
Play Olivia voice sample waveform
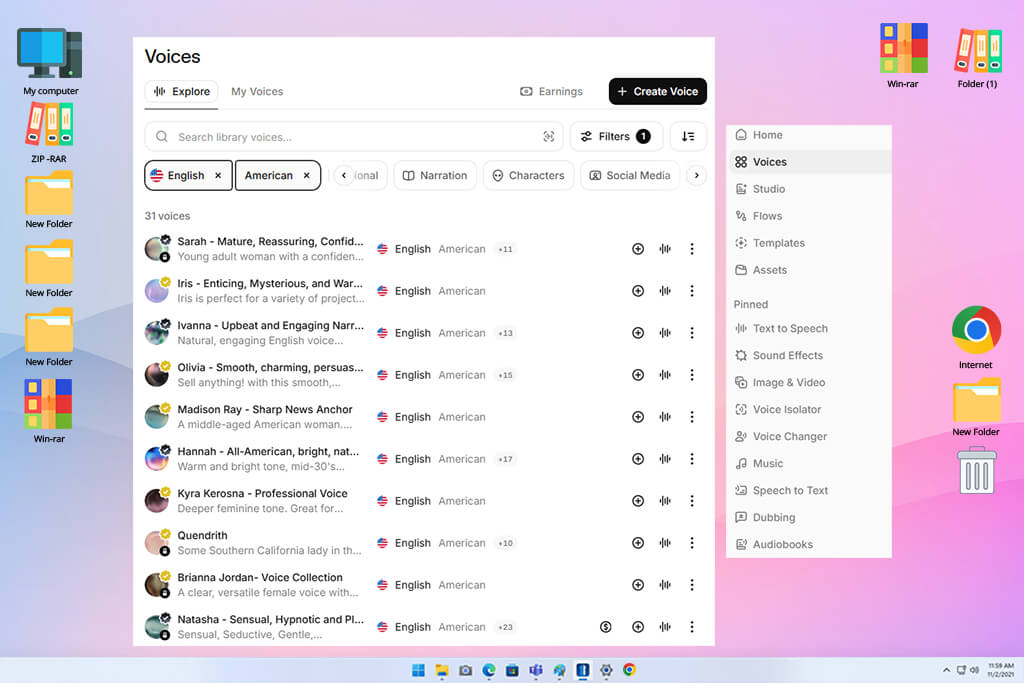pyautogui.click(x=665, y=375)
